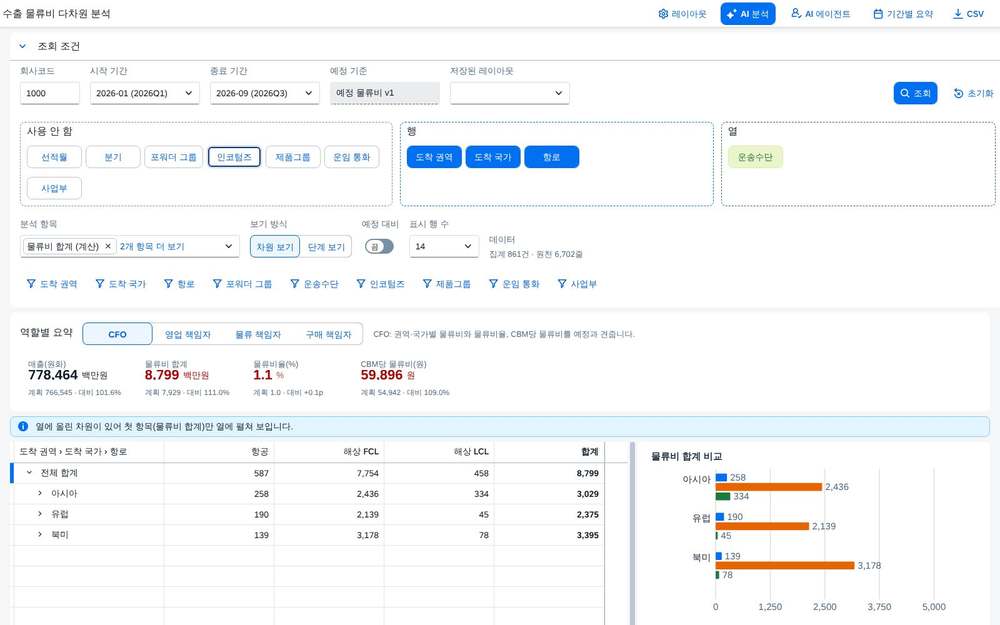Open the 도착 권역 funnel filter
This screenshot has height=625, width=1000.
pyautogui.click(x=52, y=284)
